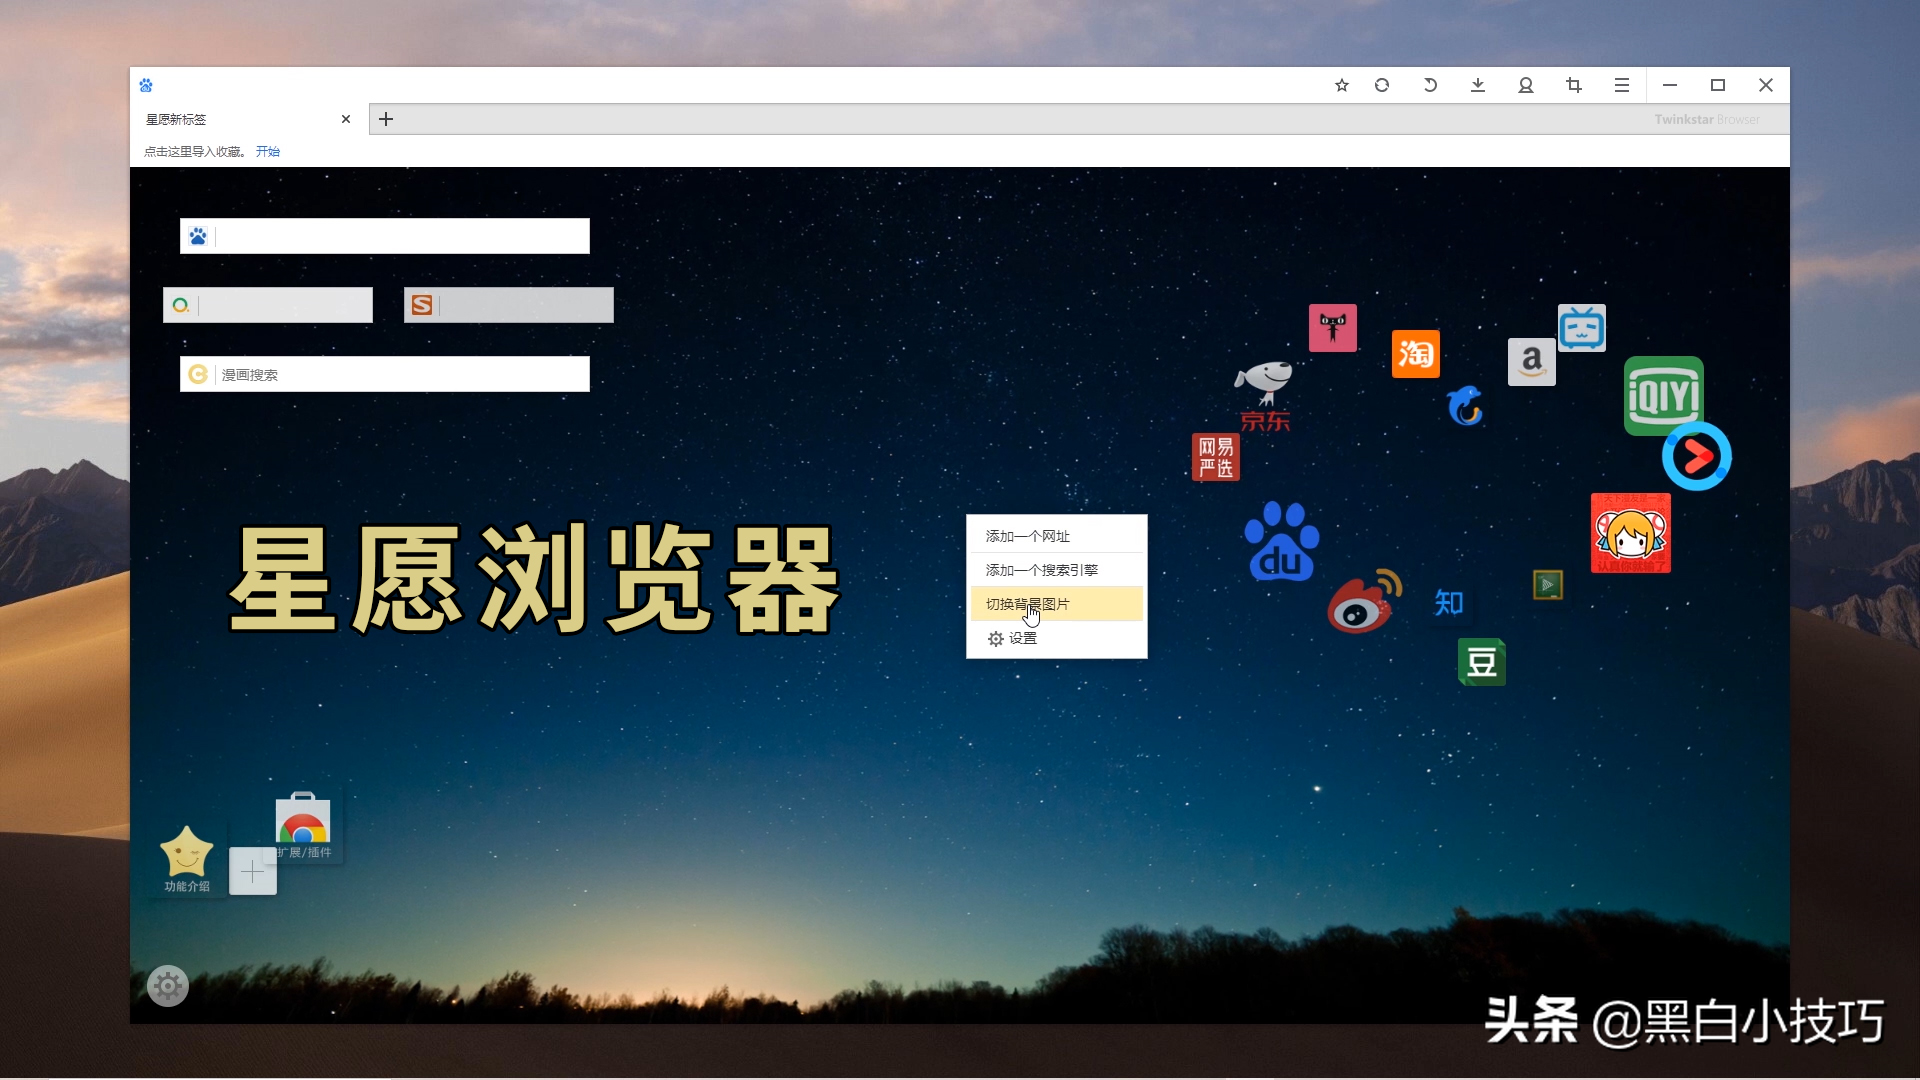Image resolution: width=1920 pixels, height=1080 pixels.
Task: Open the user account icon
Action: pos(1526,86)
